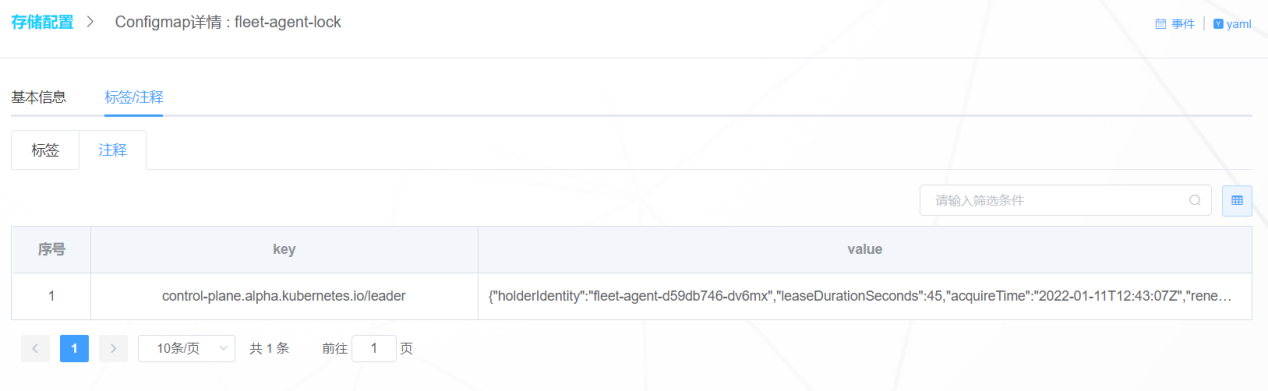Click the breadcrumb separator chevron
Screen dimensions: 1268x391
(x=90, y=22)
